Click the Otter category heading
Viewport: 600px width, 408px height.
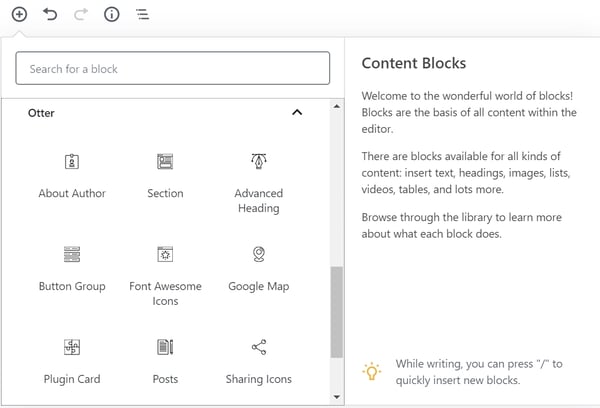pos(42,113)
